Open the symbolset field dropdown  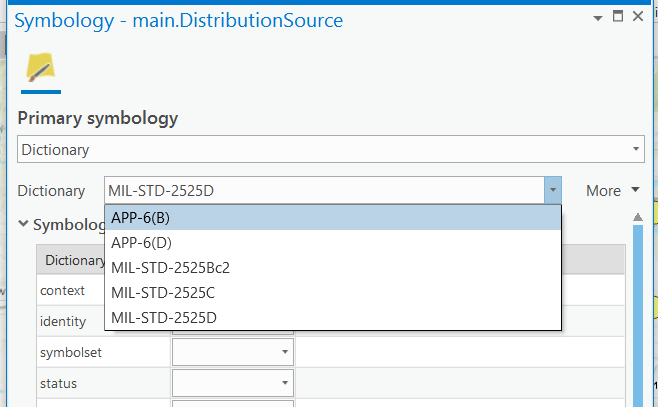[233, 352]
